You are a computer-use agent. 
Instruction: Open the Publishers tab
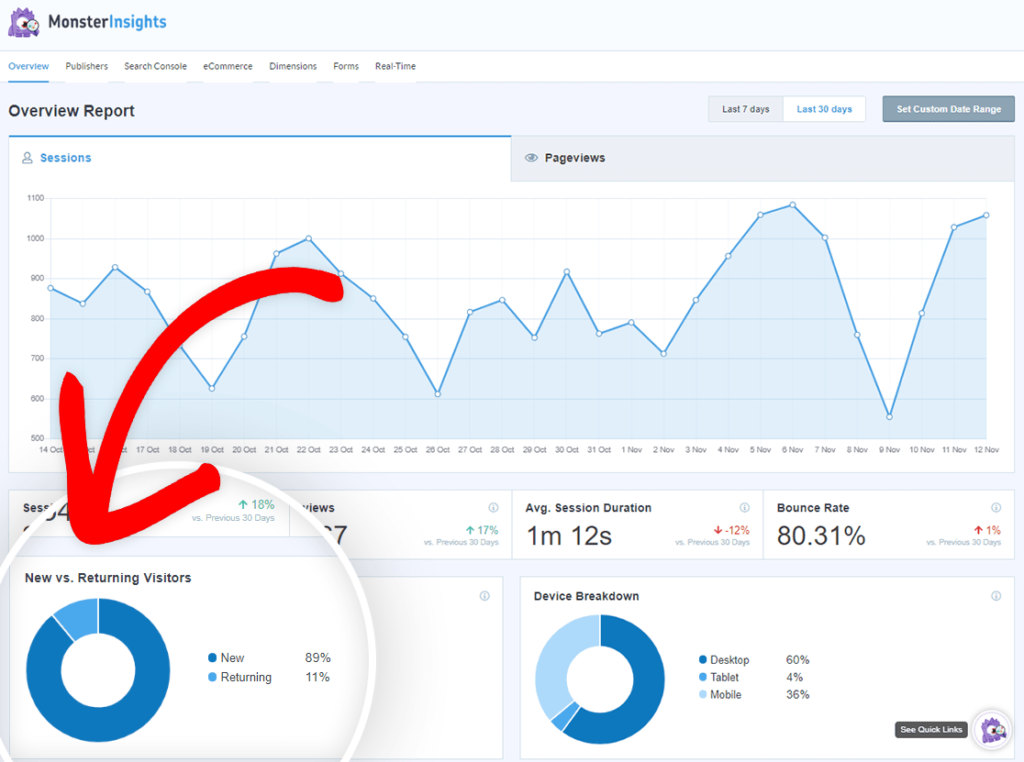(x=86, y=66)
